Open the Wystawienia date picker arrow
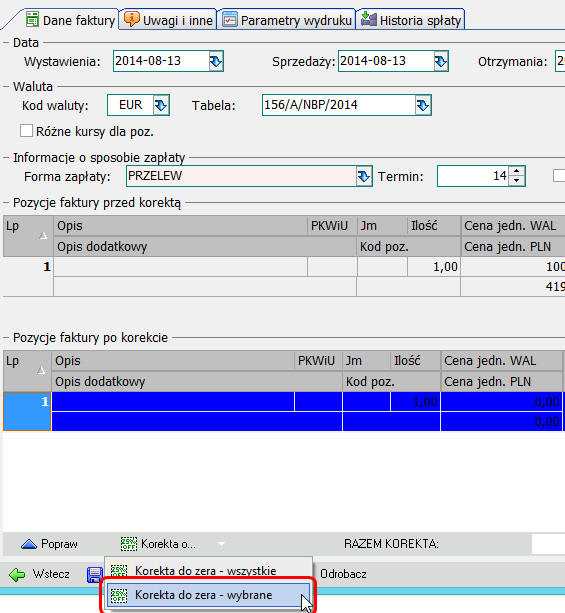 tap(216, 61)
